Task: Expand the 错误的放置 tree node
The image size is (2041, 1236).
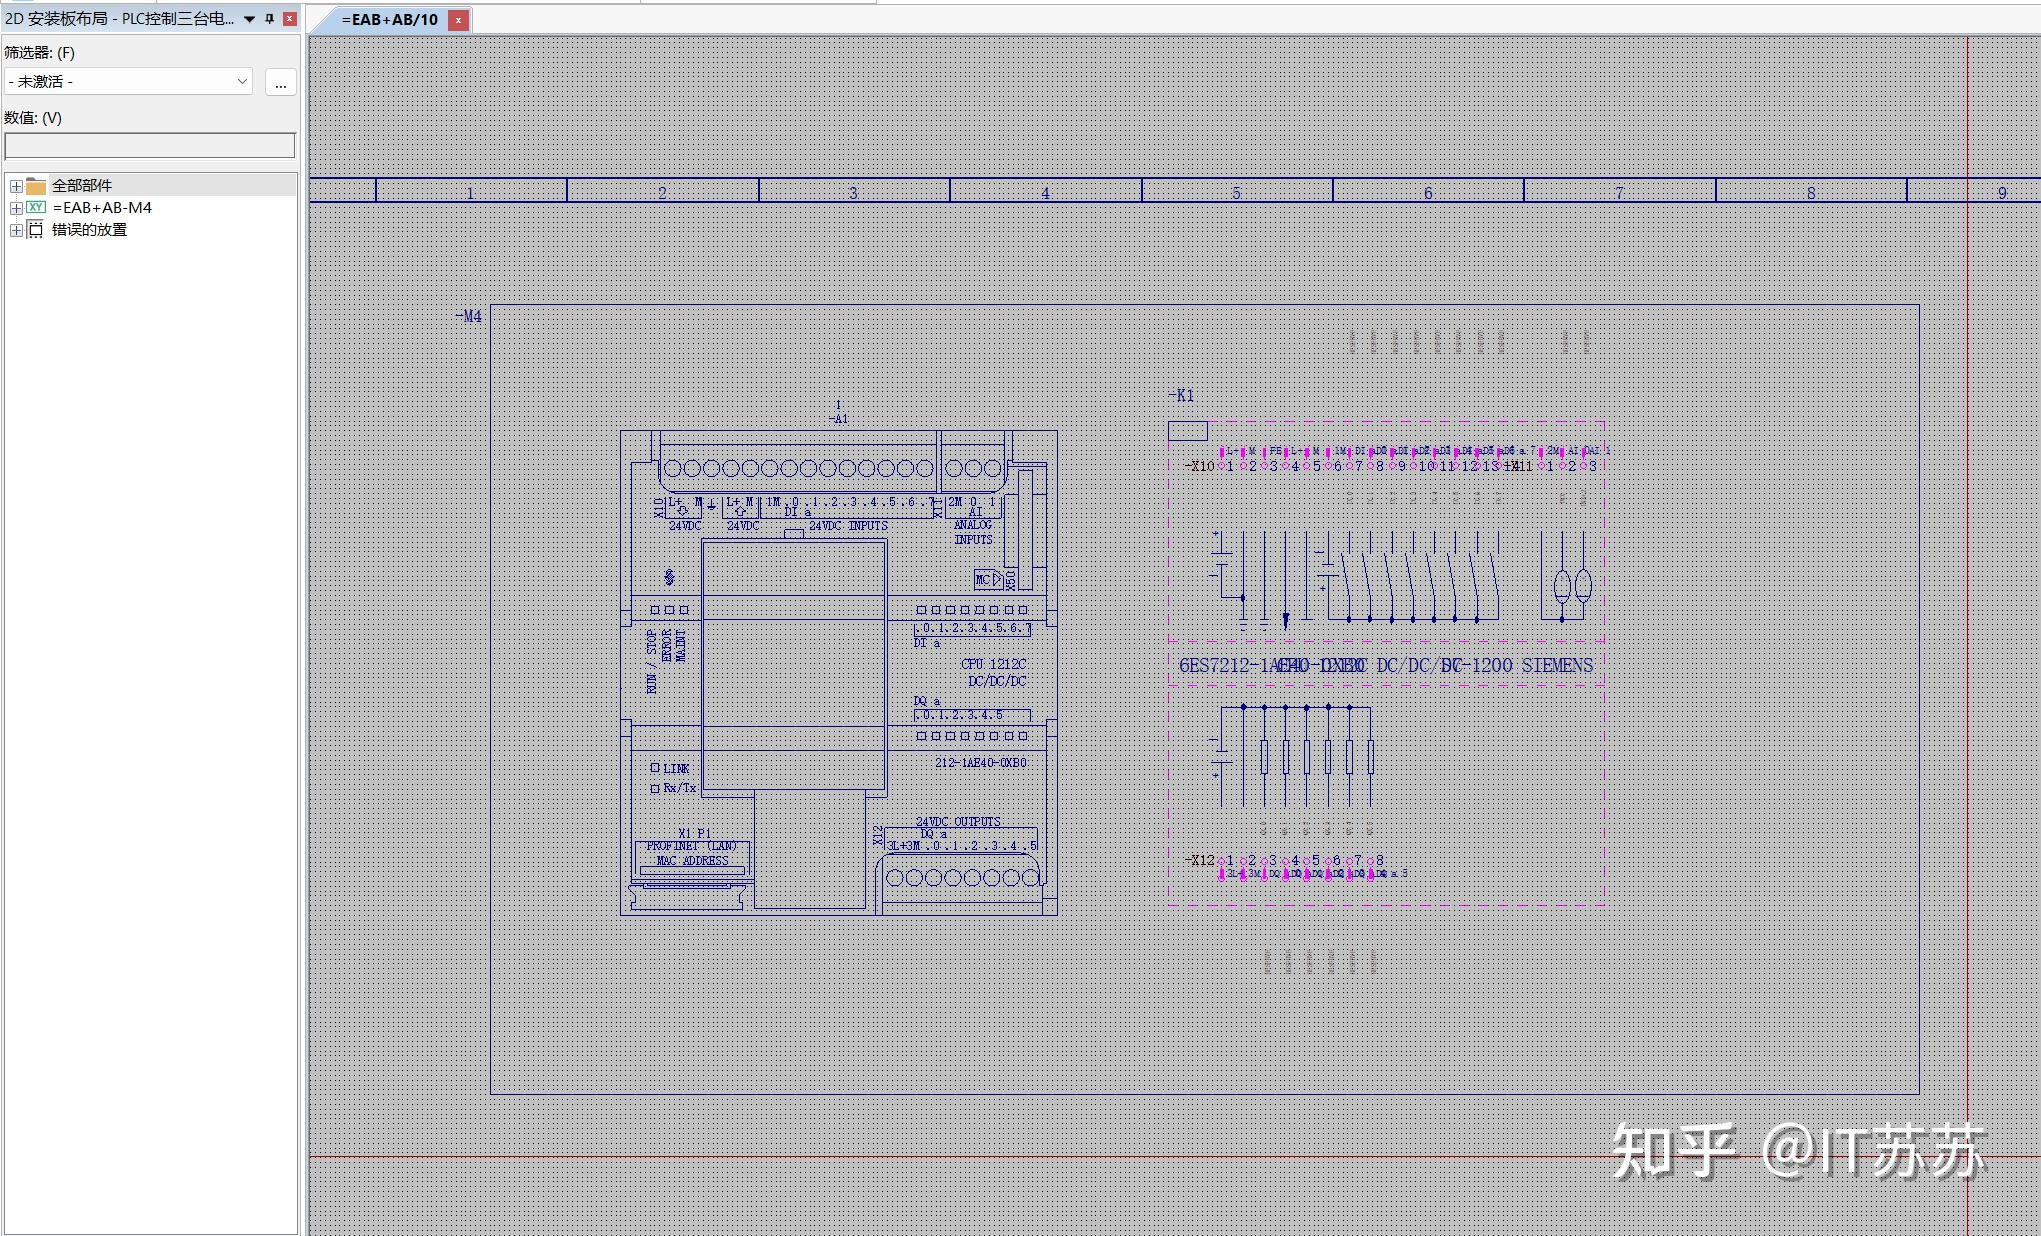Action: (15, 229)
